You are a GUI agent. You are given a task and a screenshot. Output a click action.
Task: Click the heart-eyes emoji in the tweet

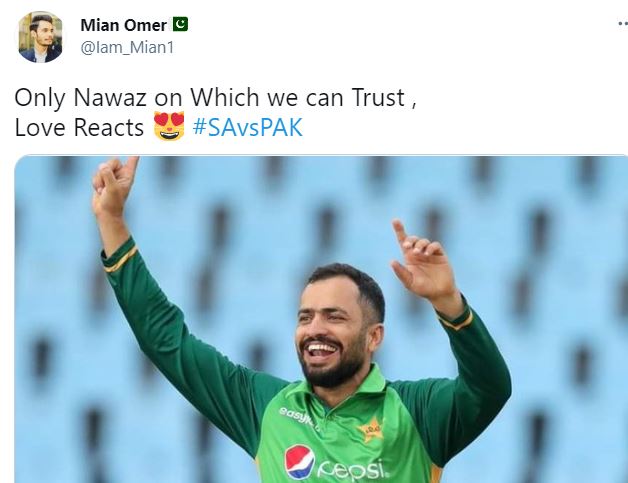169,126
